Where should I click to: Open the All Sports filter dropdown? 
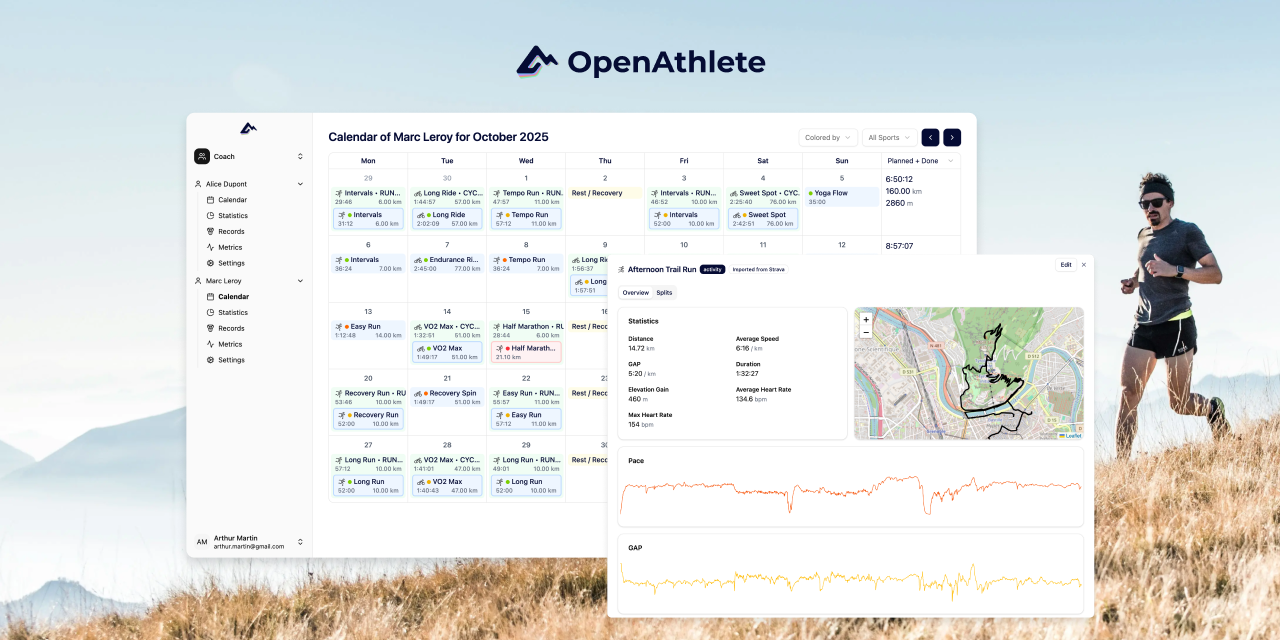click(x=887, y=137)
